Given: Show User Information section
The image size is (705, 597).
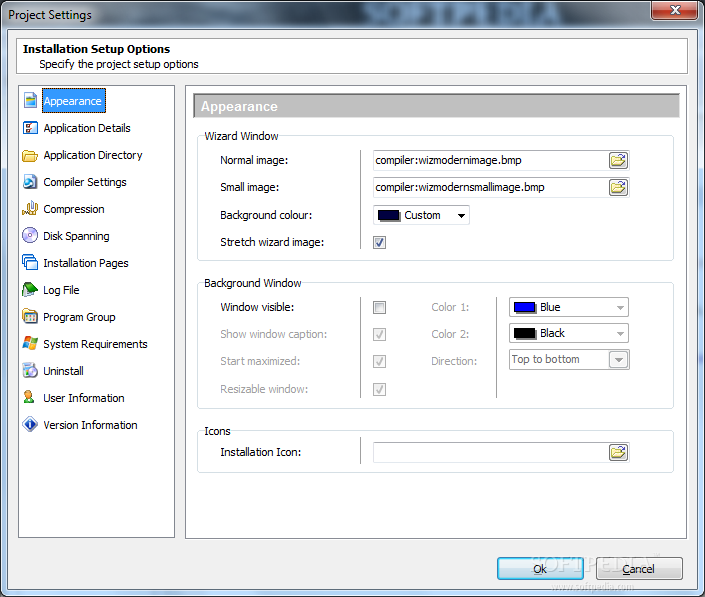Looking at the screenshot, I should pos(84,398).
